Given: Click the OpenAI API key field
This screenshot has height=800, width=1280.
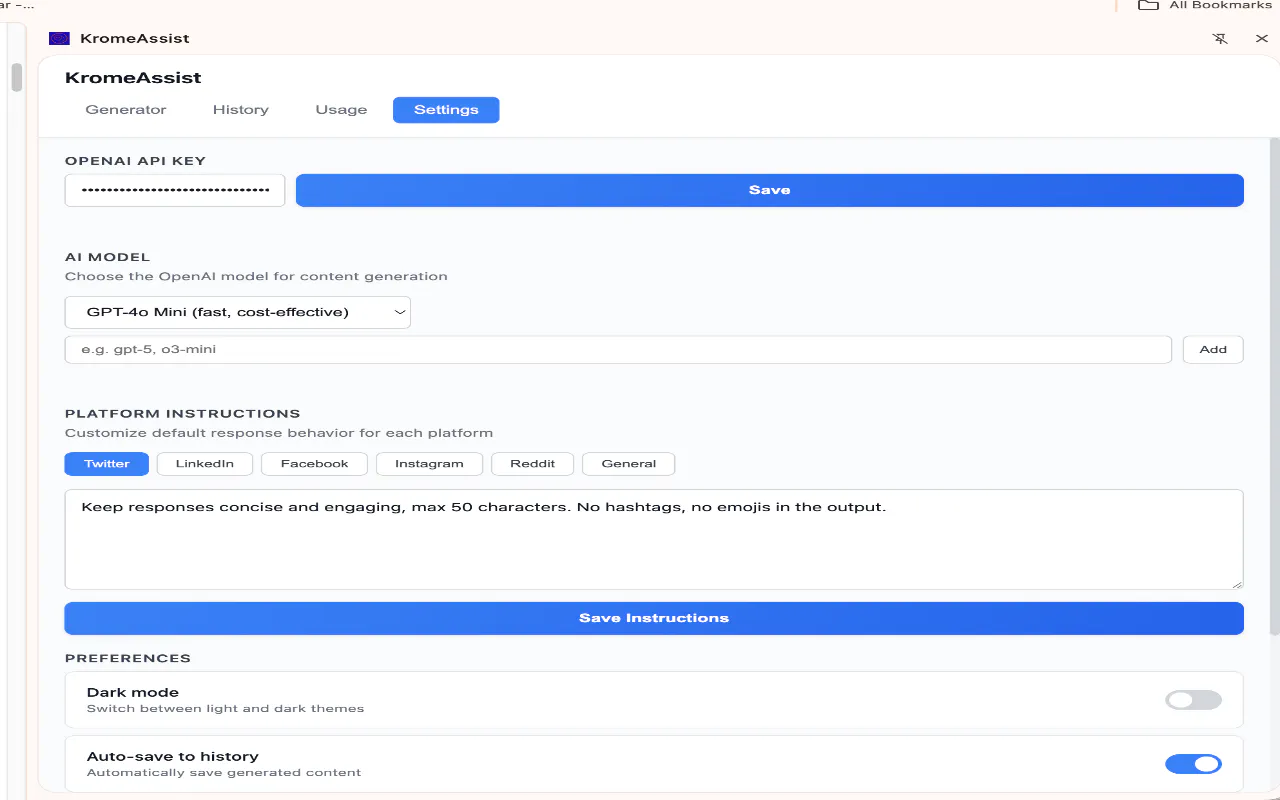Looking at the screenshot, I should point(175,190).
